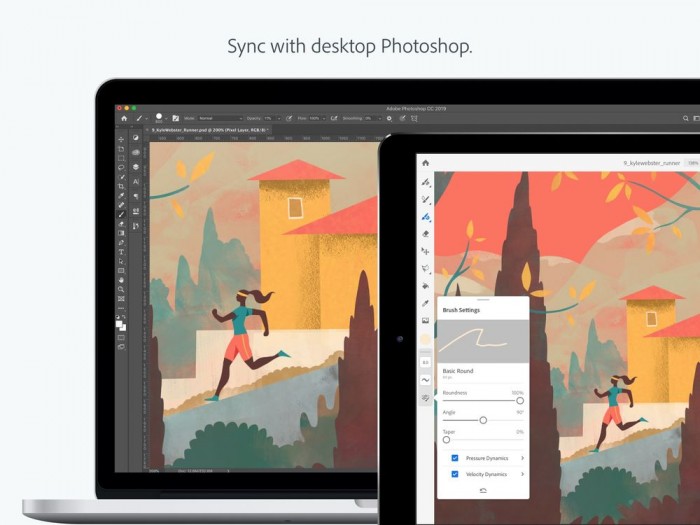700x525 pixels.
Task: Select the Rectangle shape tool
Action: (x=121, y=271)
